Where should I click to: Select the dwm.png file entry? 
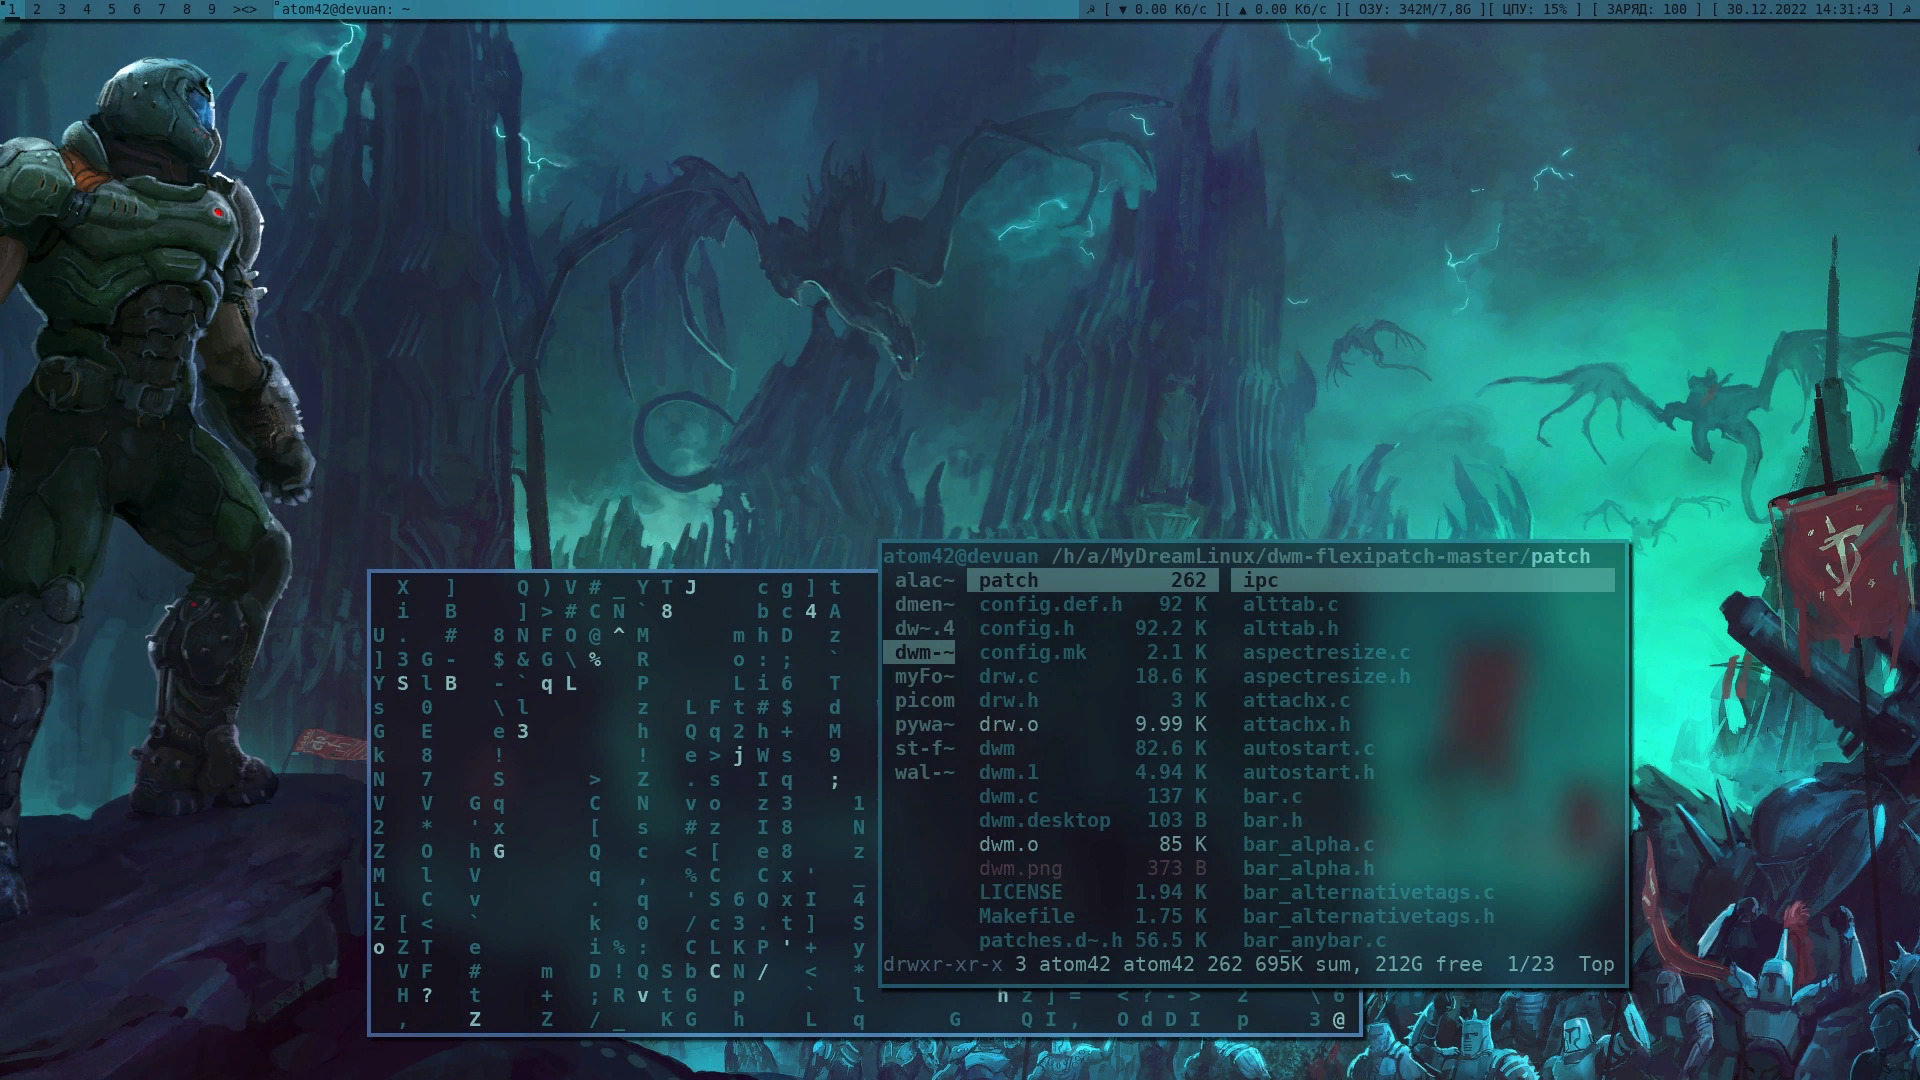pos(1020,868)
